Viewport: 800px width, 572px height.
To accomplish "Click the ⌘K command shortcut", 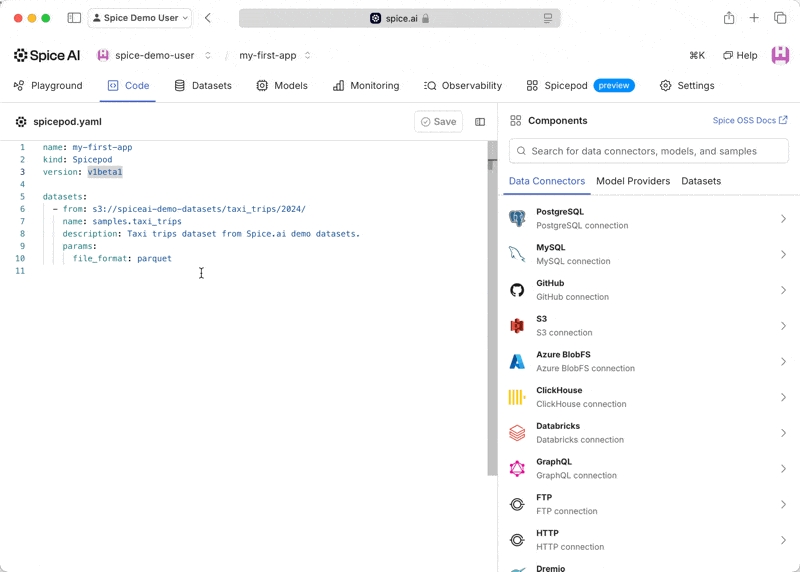I will [x=697, y=56].
